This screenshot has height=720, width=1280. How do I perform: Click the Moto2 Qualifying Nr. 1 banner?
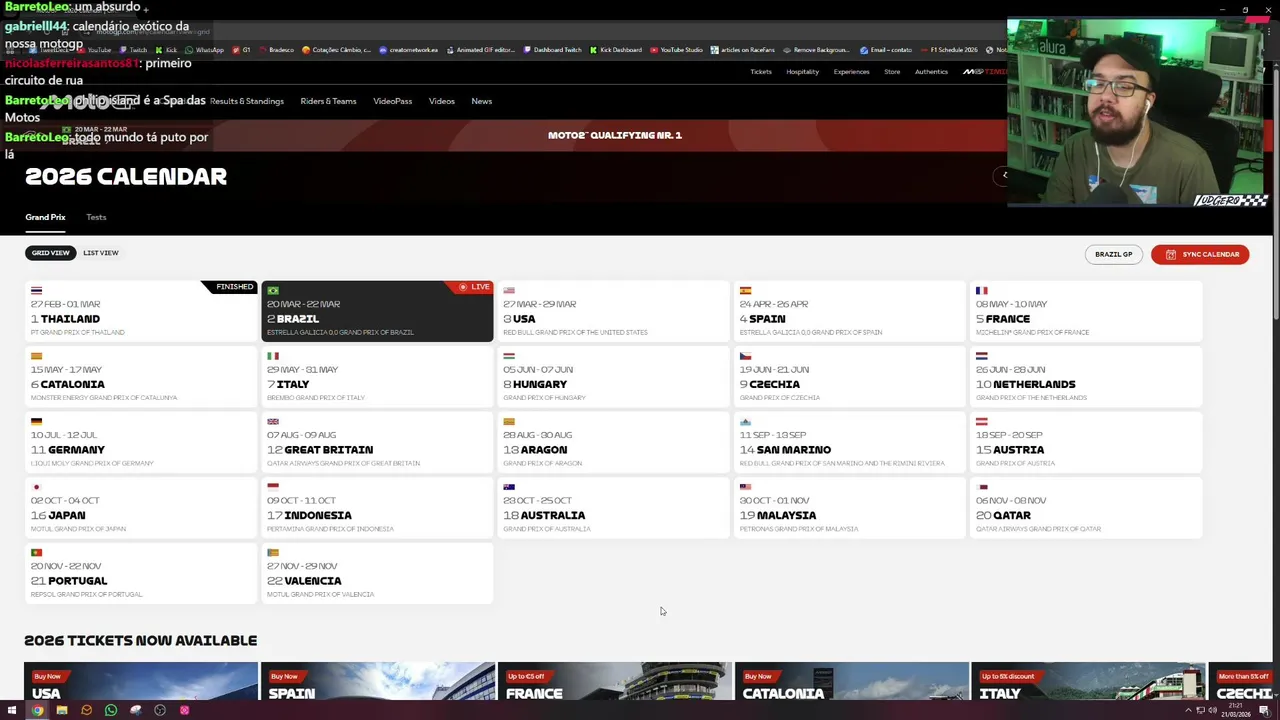pyautogui.click(x=615, y=135)
